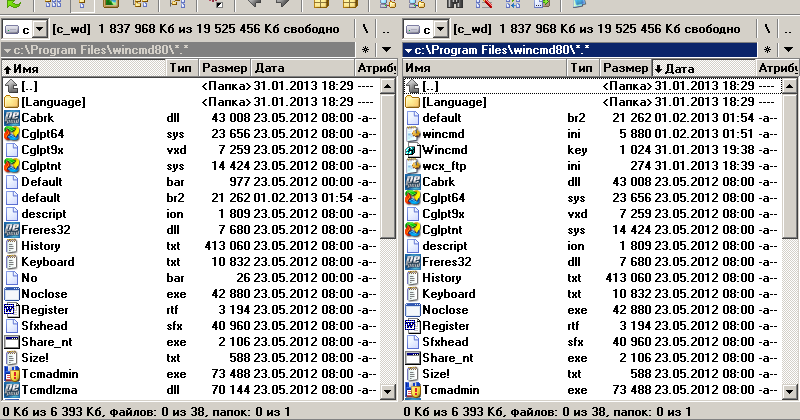
Task: Click the Cglpt9x vxd icon in left panel
Action: tap(12, 150)
